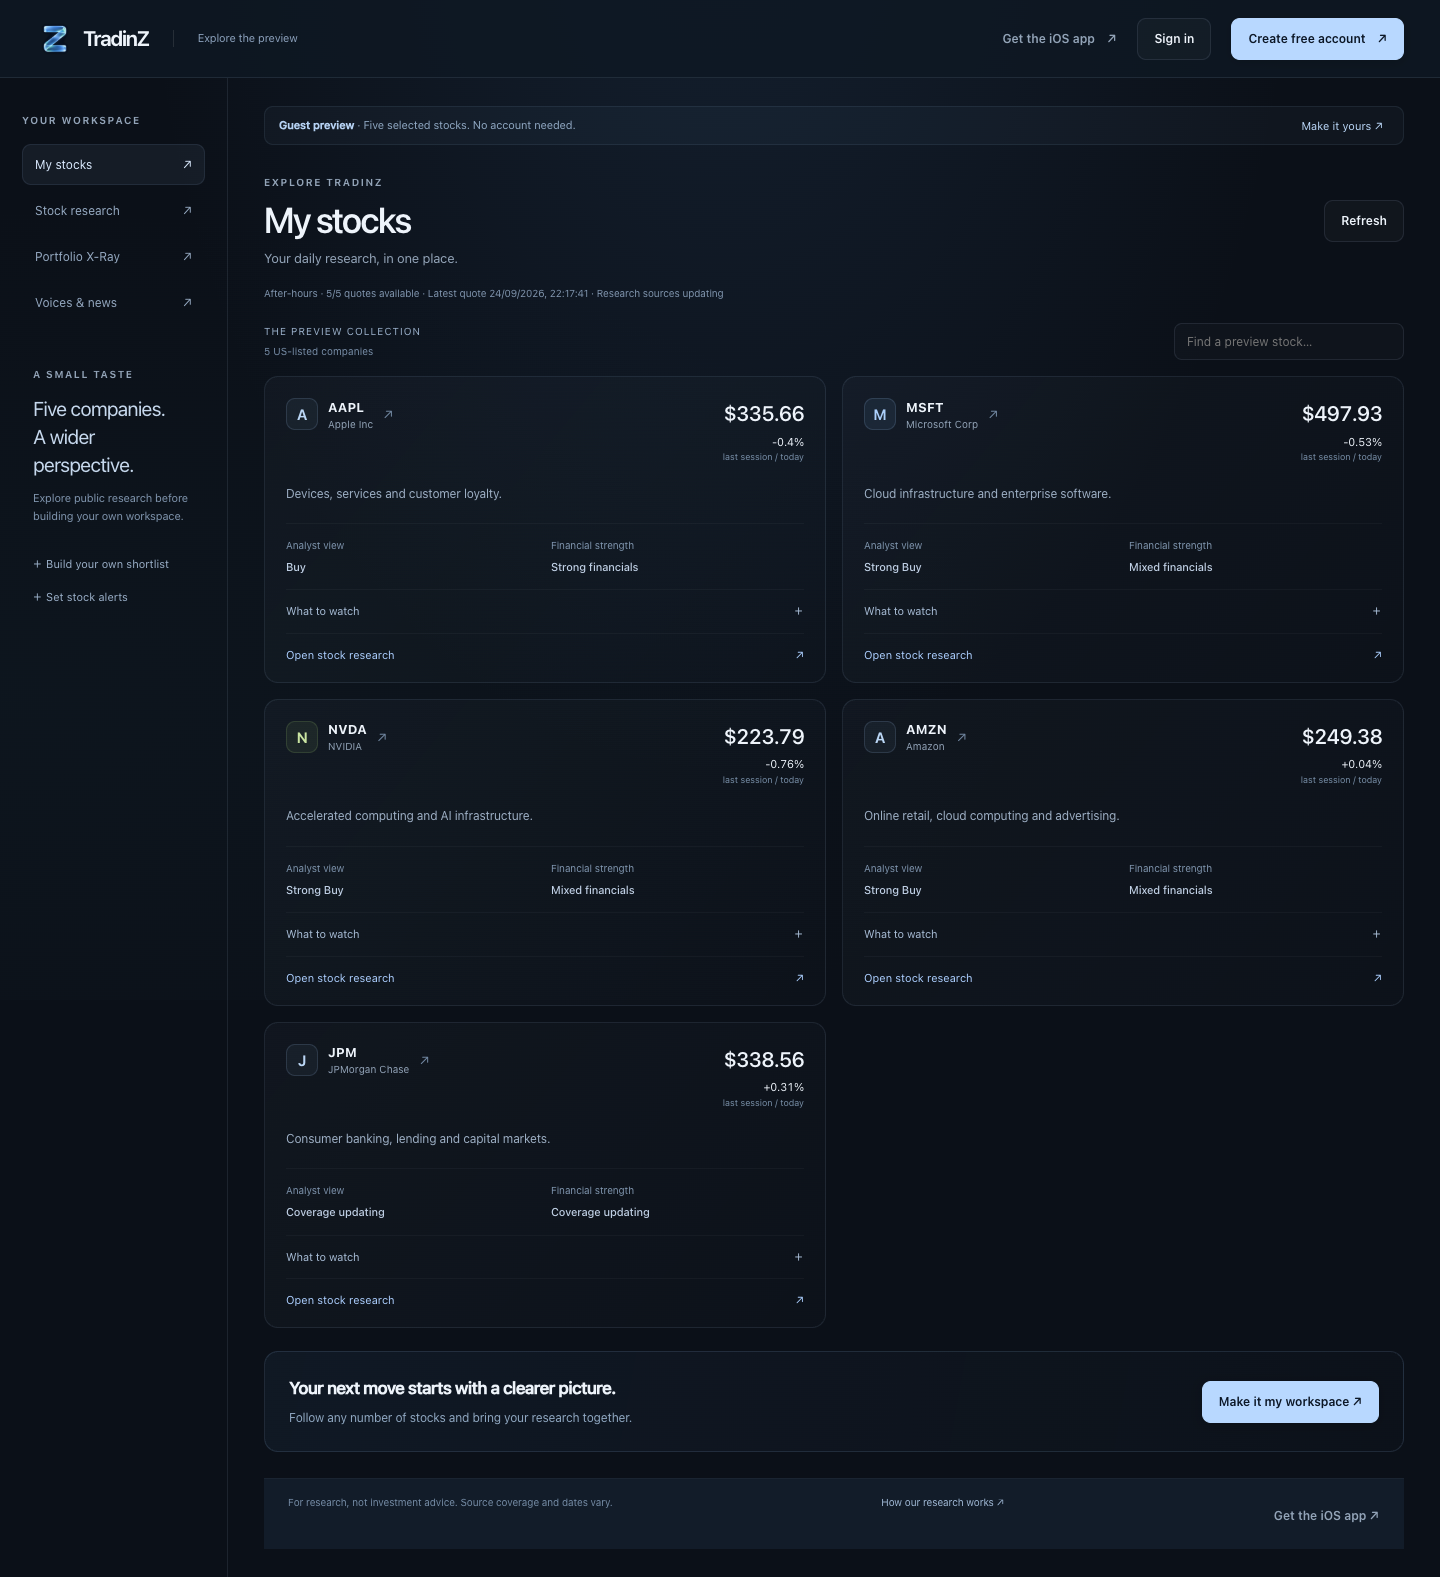Click 'Explore the preview' text in header
Screen dimensions: 1440x1577
click(x=247, y=39)
